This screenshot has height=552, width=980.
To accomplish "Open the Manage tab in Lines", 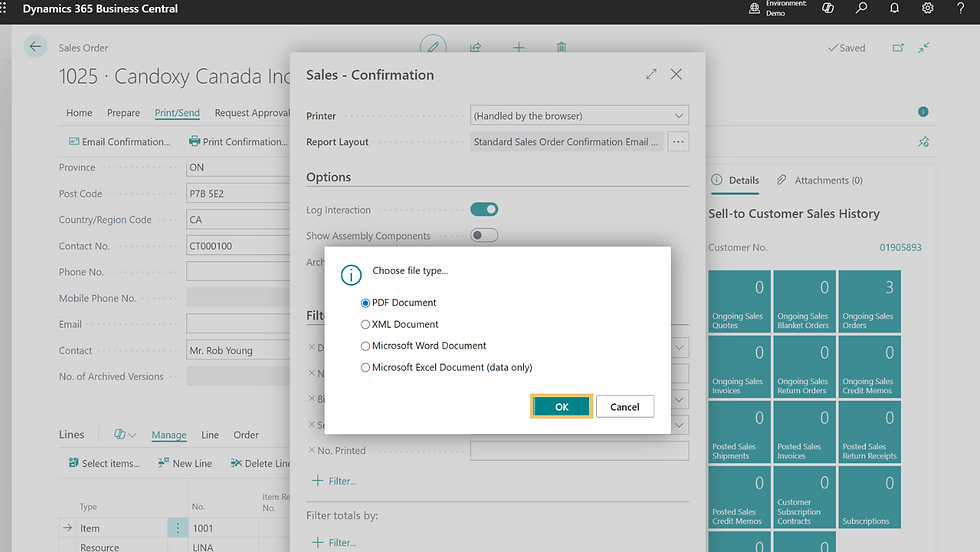I will pyautogui.click(x=169, y=434).
